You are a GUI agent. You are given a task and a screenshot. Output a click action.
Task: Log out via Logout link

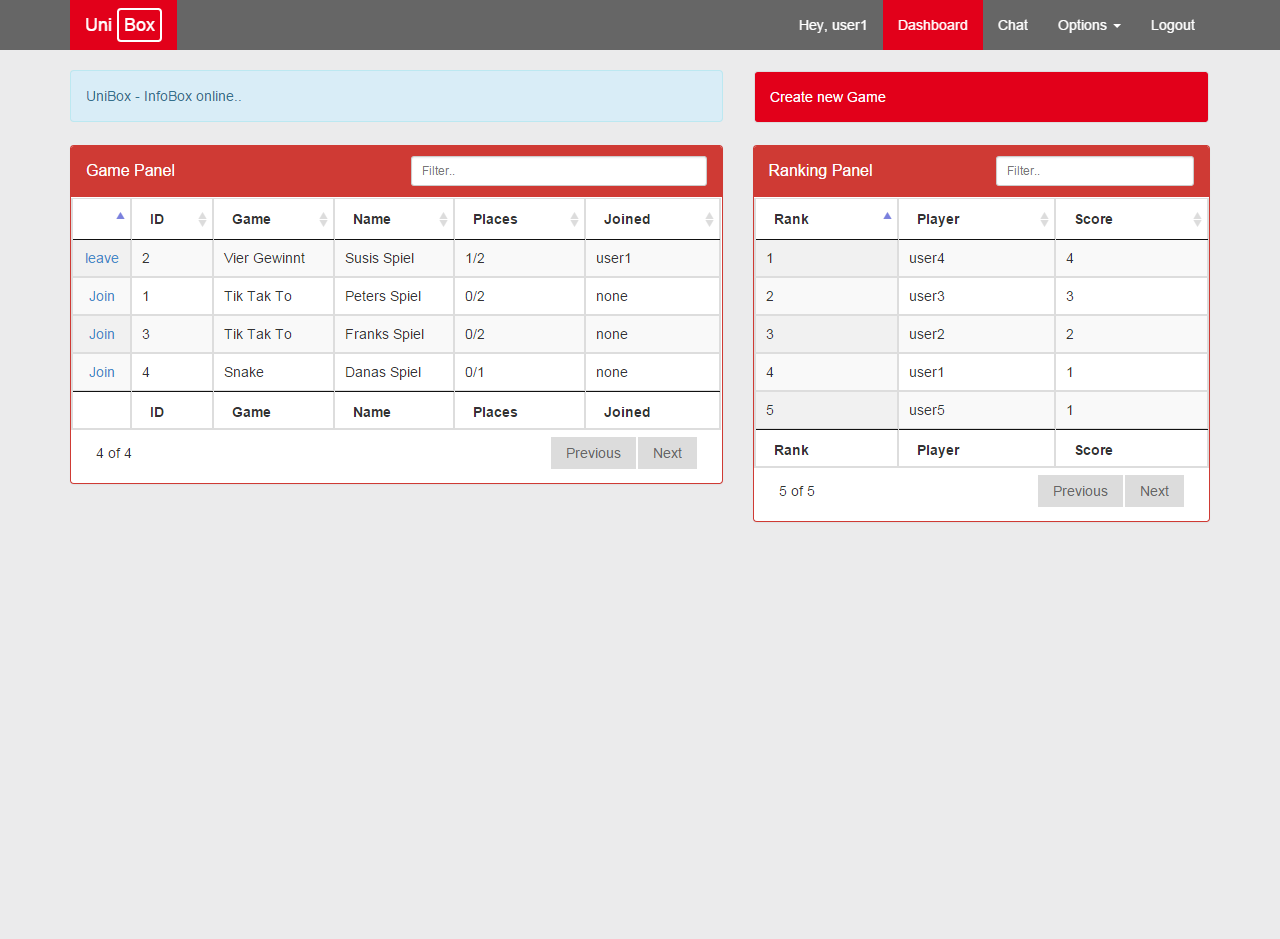click(x=1173, y=25)
